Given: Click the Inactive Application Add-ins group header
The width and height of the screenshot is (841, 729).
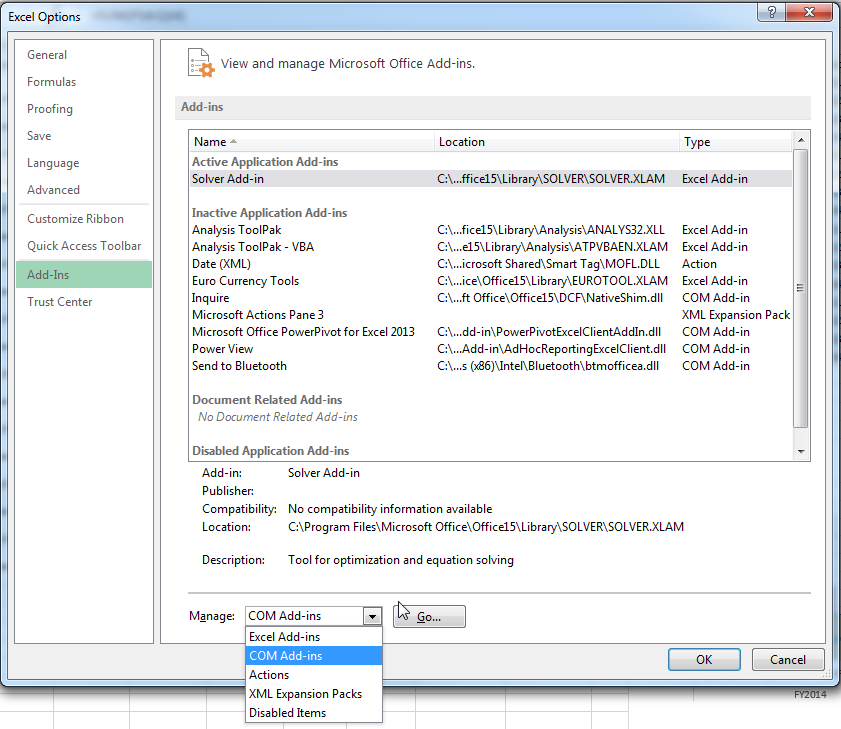Looking at the screenshot, I should (x=269, y=212).
